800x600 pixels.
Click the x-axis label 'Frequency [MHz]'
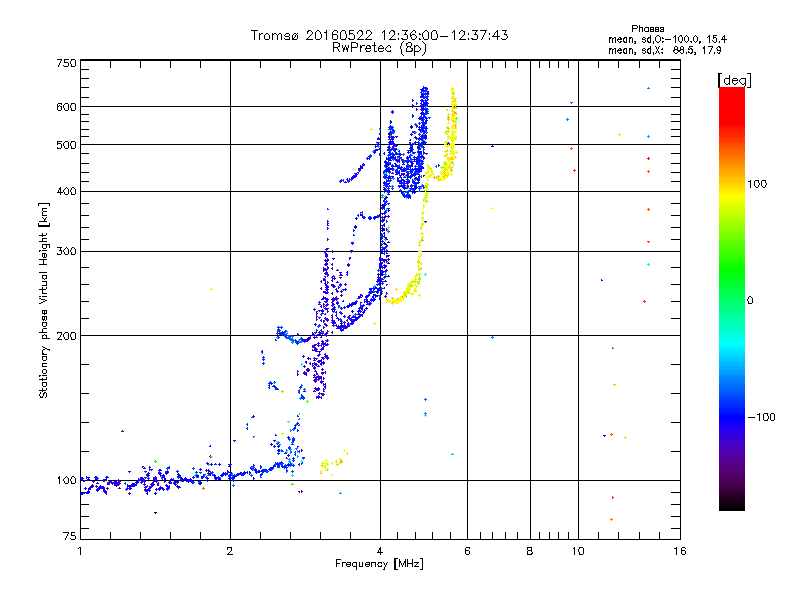coord(379,564)
